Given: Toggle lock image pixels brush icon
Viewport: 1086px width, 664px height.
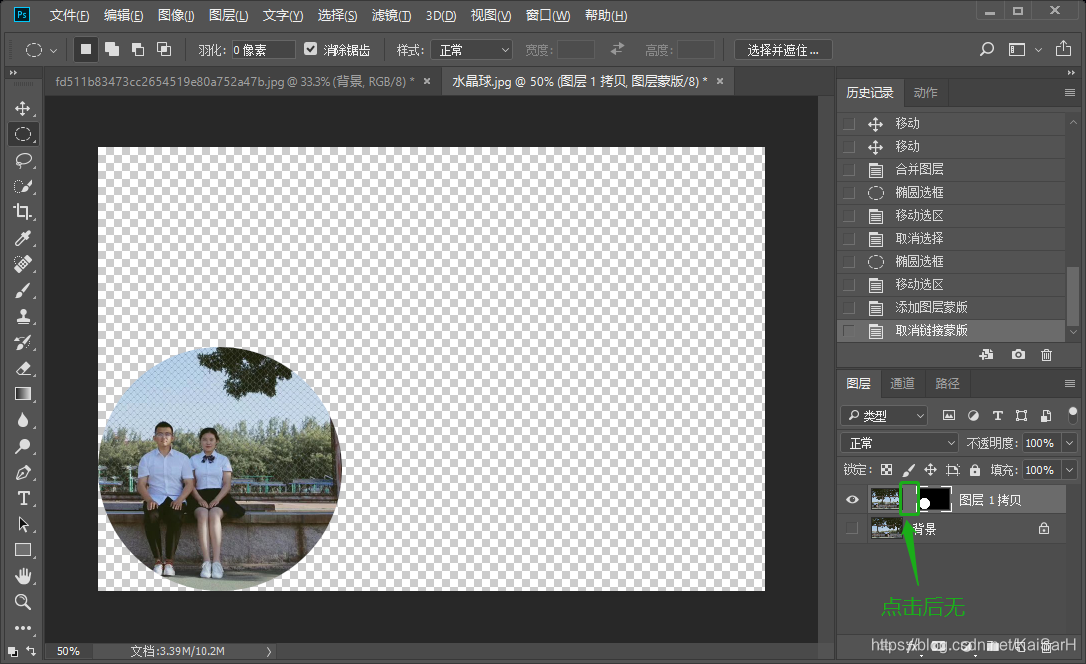Looking at the screenshot, I should pyautogui.click(x=909, y=470).
